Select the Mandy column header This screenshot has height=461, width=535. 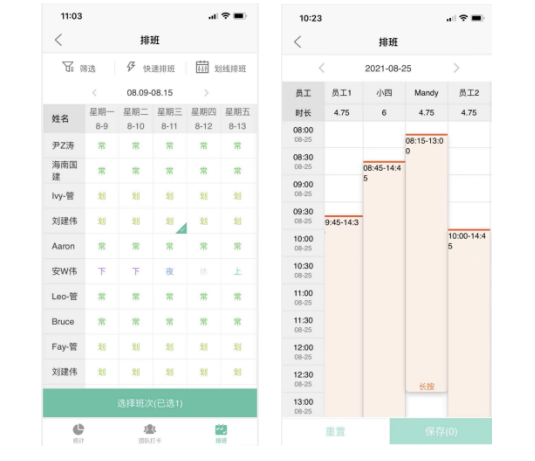pyautogui.click(x=426, y=93)
